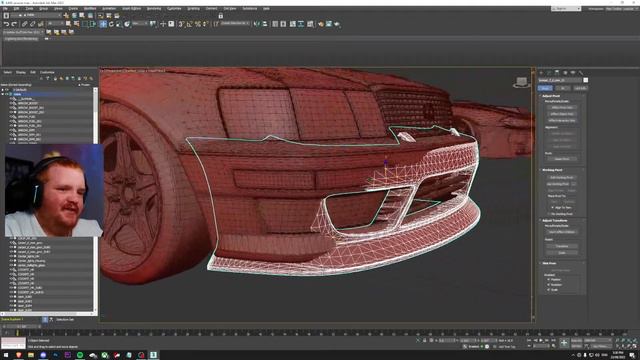This screenshot has width=640, height=360.
Task: Activate the Select and Scale tool
Action: [119, 24]
